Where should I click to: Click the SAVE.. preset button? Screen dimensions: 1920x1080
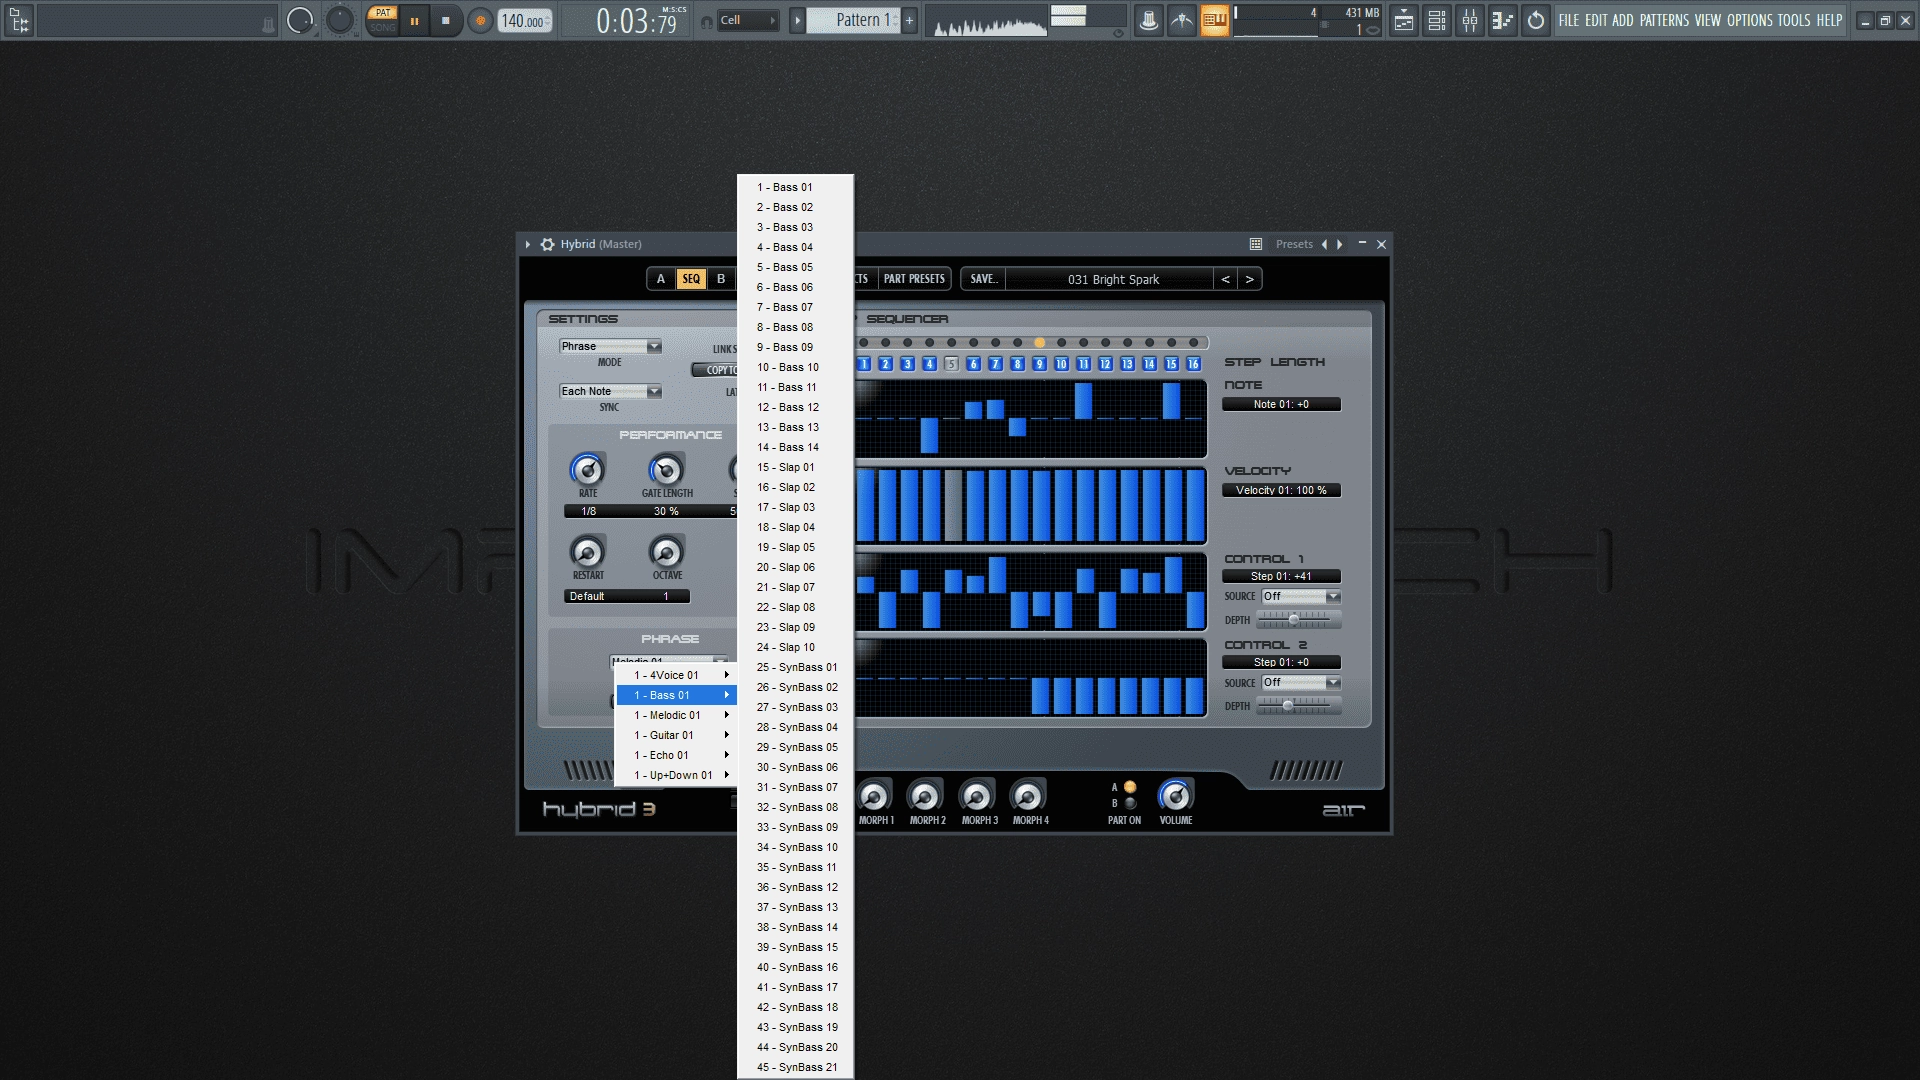[984, 279]
